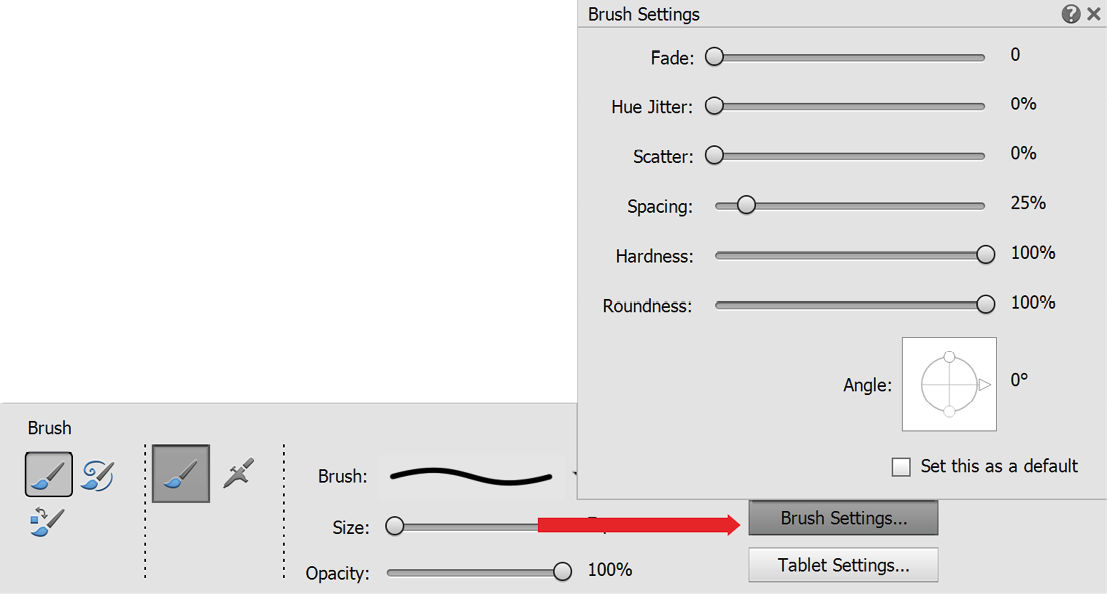Check Set this as a default

[901, 467]
